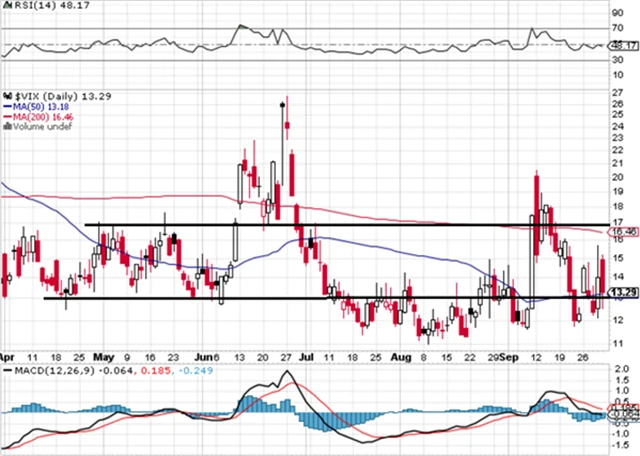Click the Volume undef legend icon
The height and width of the screenshot is (456, 640).
(x=6, y=127)
